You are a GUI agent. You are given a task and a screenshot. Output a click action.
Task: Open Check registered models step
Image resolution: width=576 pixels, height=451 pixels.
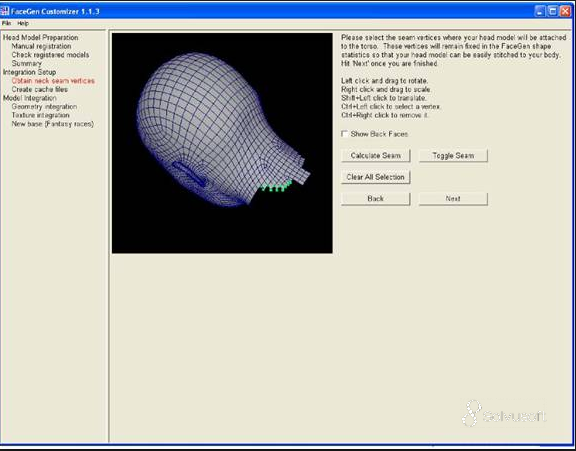50,55
